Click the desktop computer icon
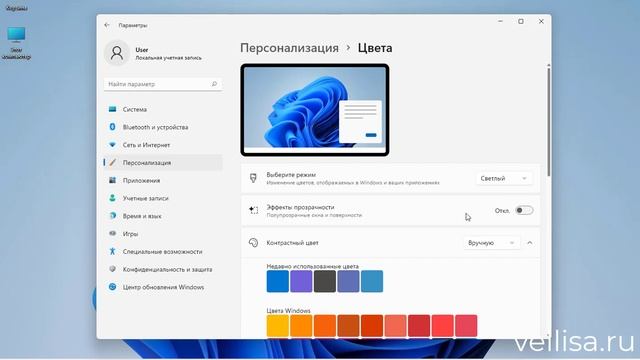 [16, 35]
